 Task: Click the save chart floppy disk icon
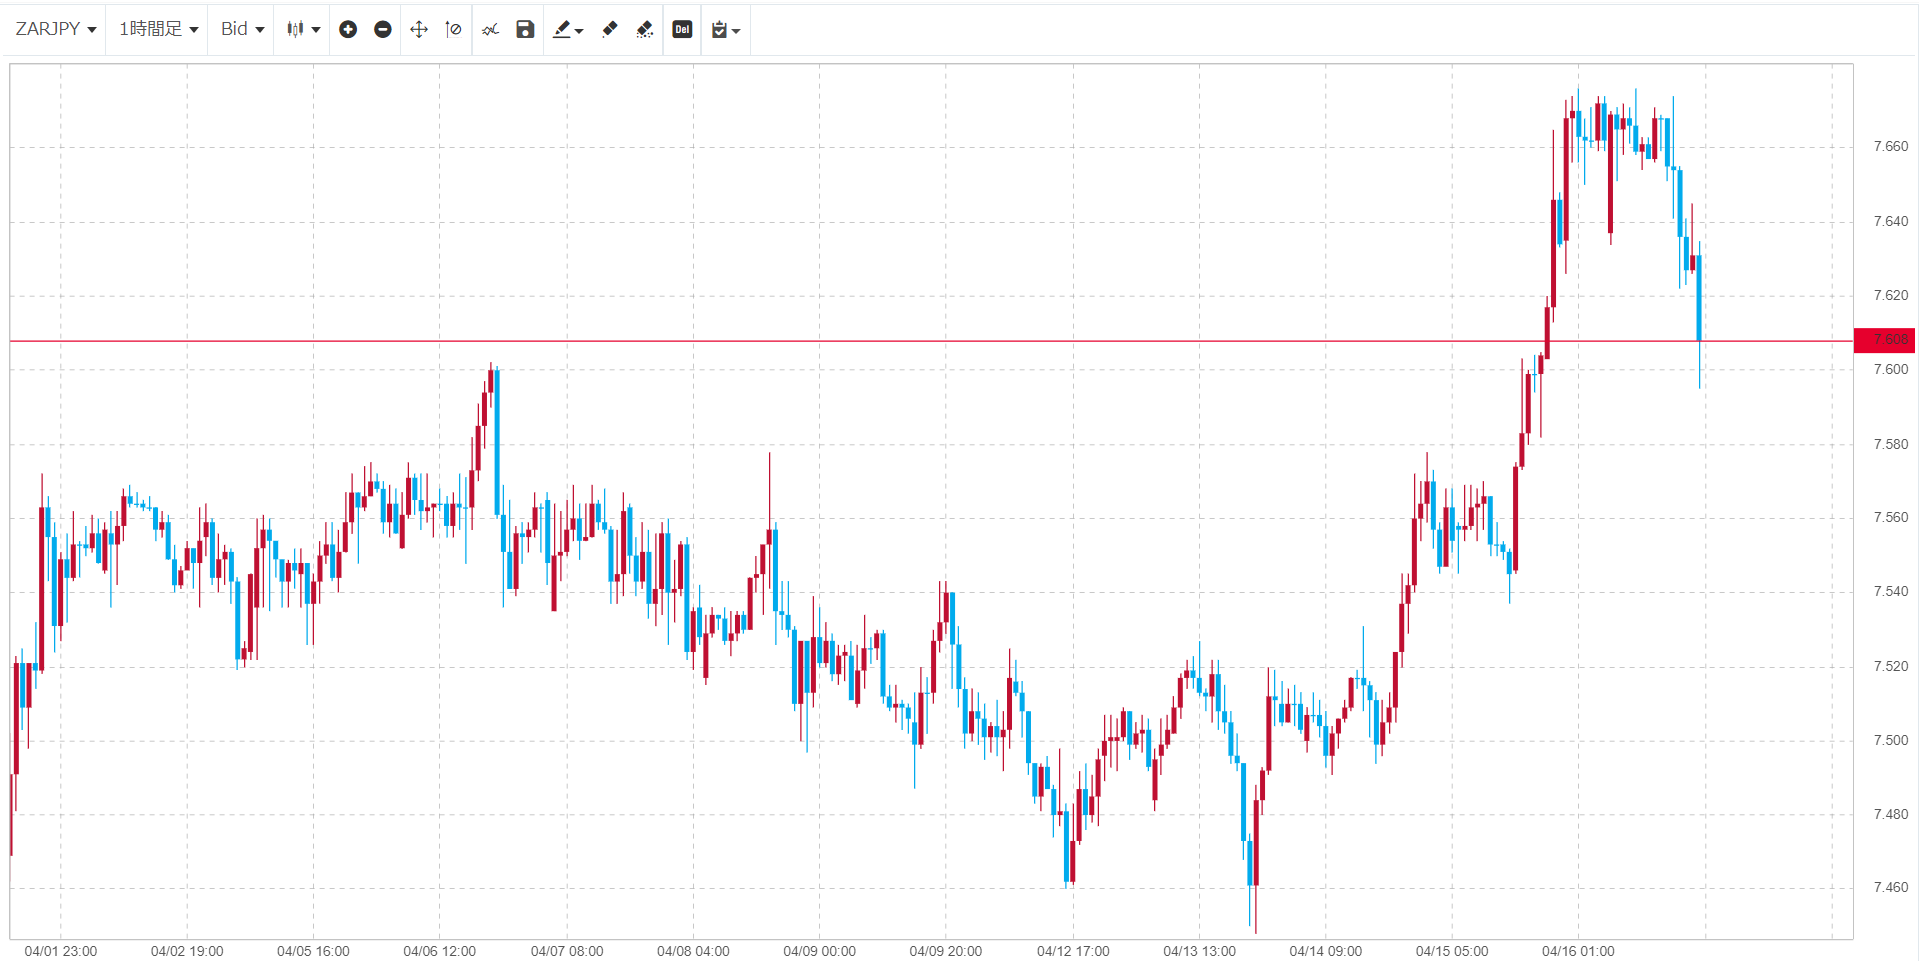point(525,29)
